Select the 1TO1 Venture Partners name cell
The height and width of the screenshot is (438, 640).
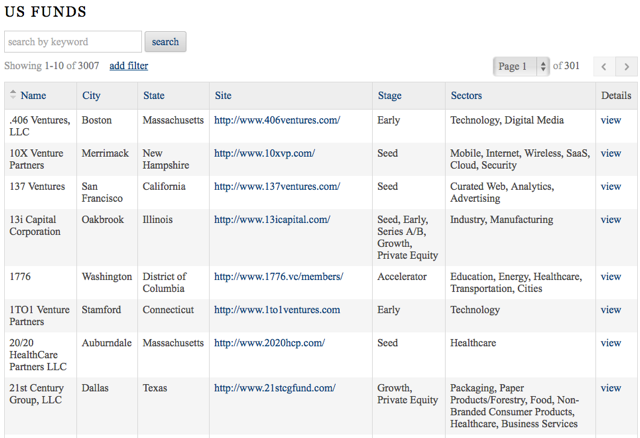(x=40, y=316)
